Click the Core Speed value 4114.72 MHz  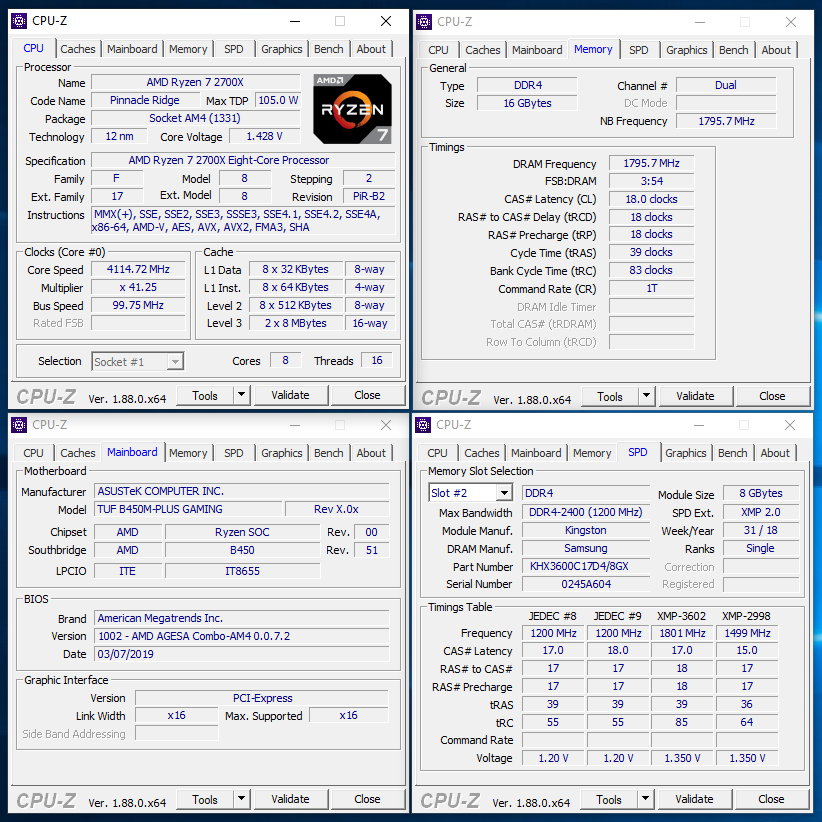point(138,269)
